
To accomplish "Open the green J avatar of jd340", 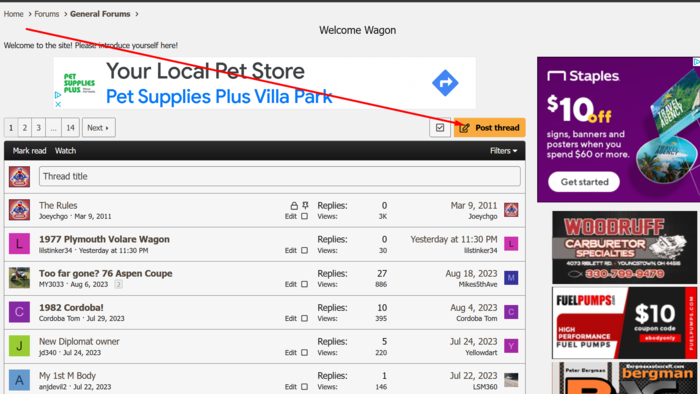I will click(19, 346).
